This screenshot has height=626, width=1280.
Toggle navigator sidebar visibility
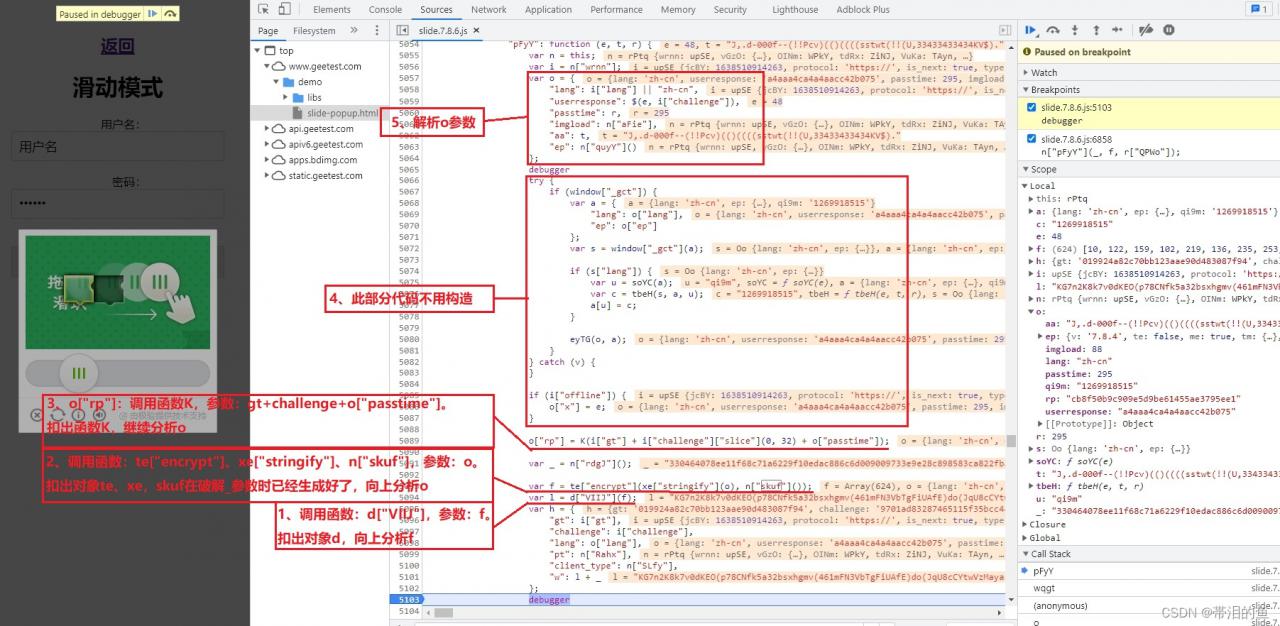coord(402,31)
